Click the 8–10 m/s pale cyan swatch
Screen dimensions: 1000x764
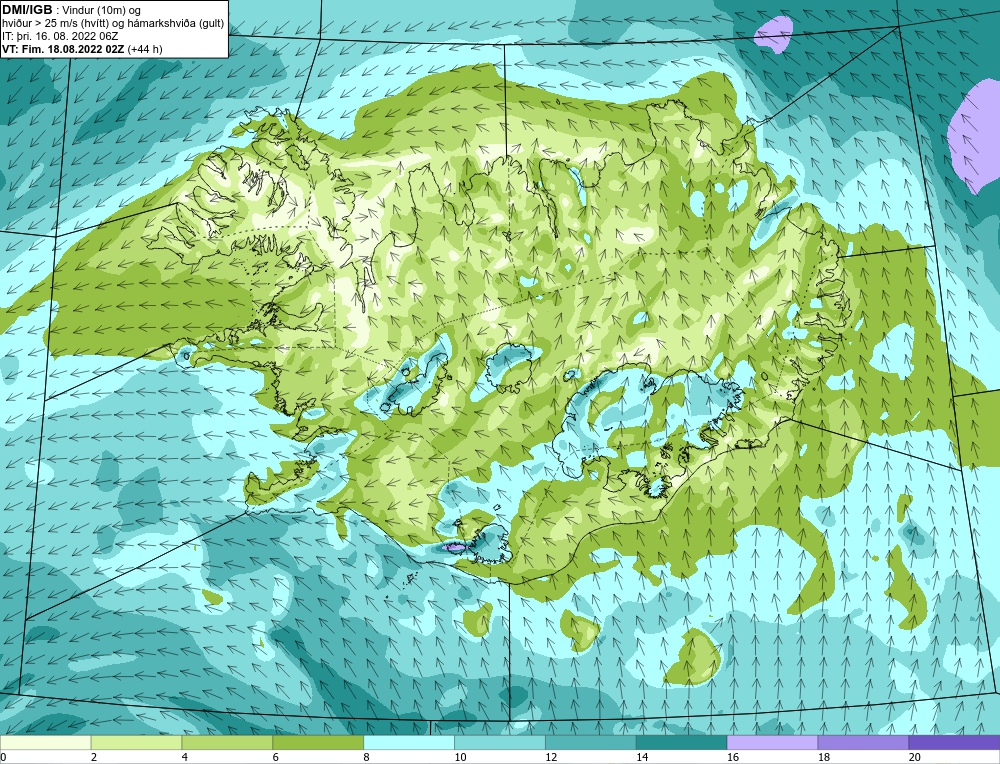(409, 742)
